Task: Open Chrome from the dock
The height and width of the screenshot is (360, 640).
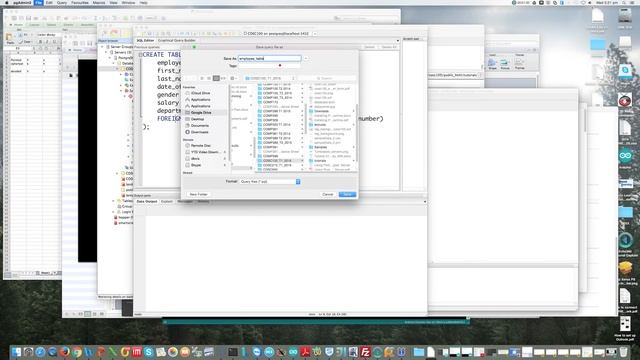Action: (x=77, y=352)
